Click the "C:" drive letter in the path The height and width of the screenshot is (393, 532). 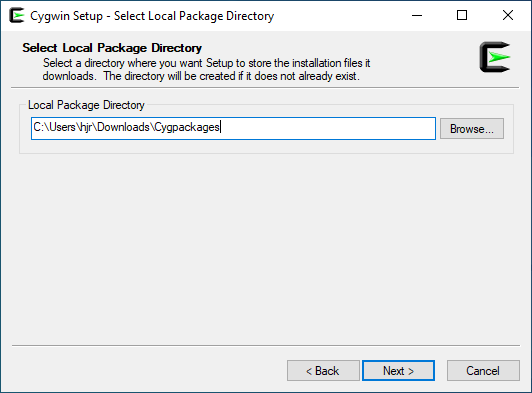(38, 127)
